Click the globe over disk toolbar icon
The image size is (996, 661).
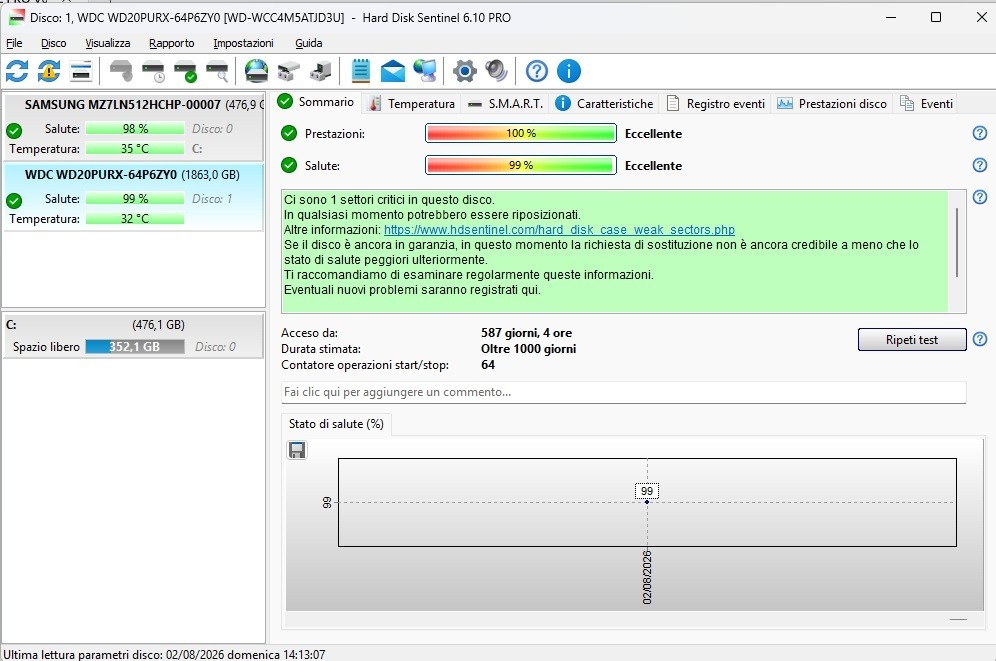coord(257,71)
